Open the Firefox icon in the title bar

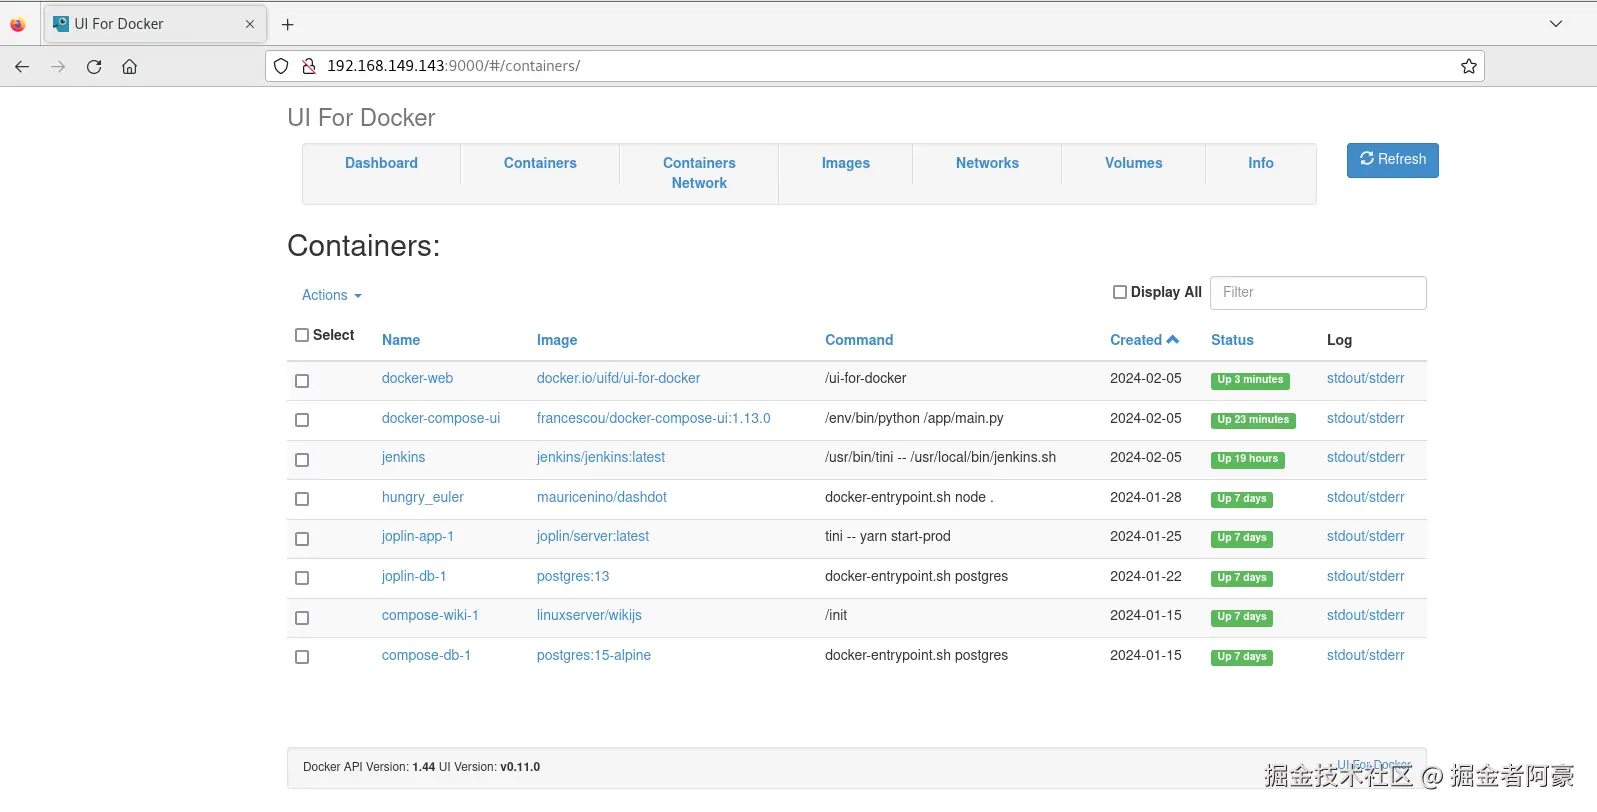(x=18, y=24)
